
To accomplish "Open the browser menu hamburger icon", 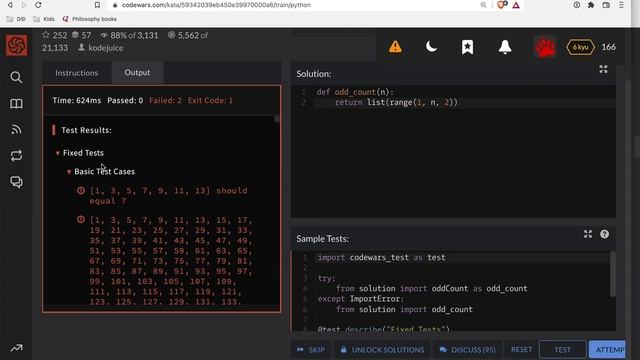I will (x=621, y=5).
